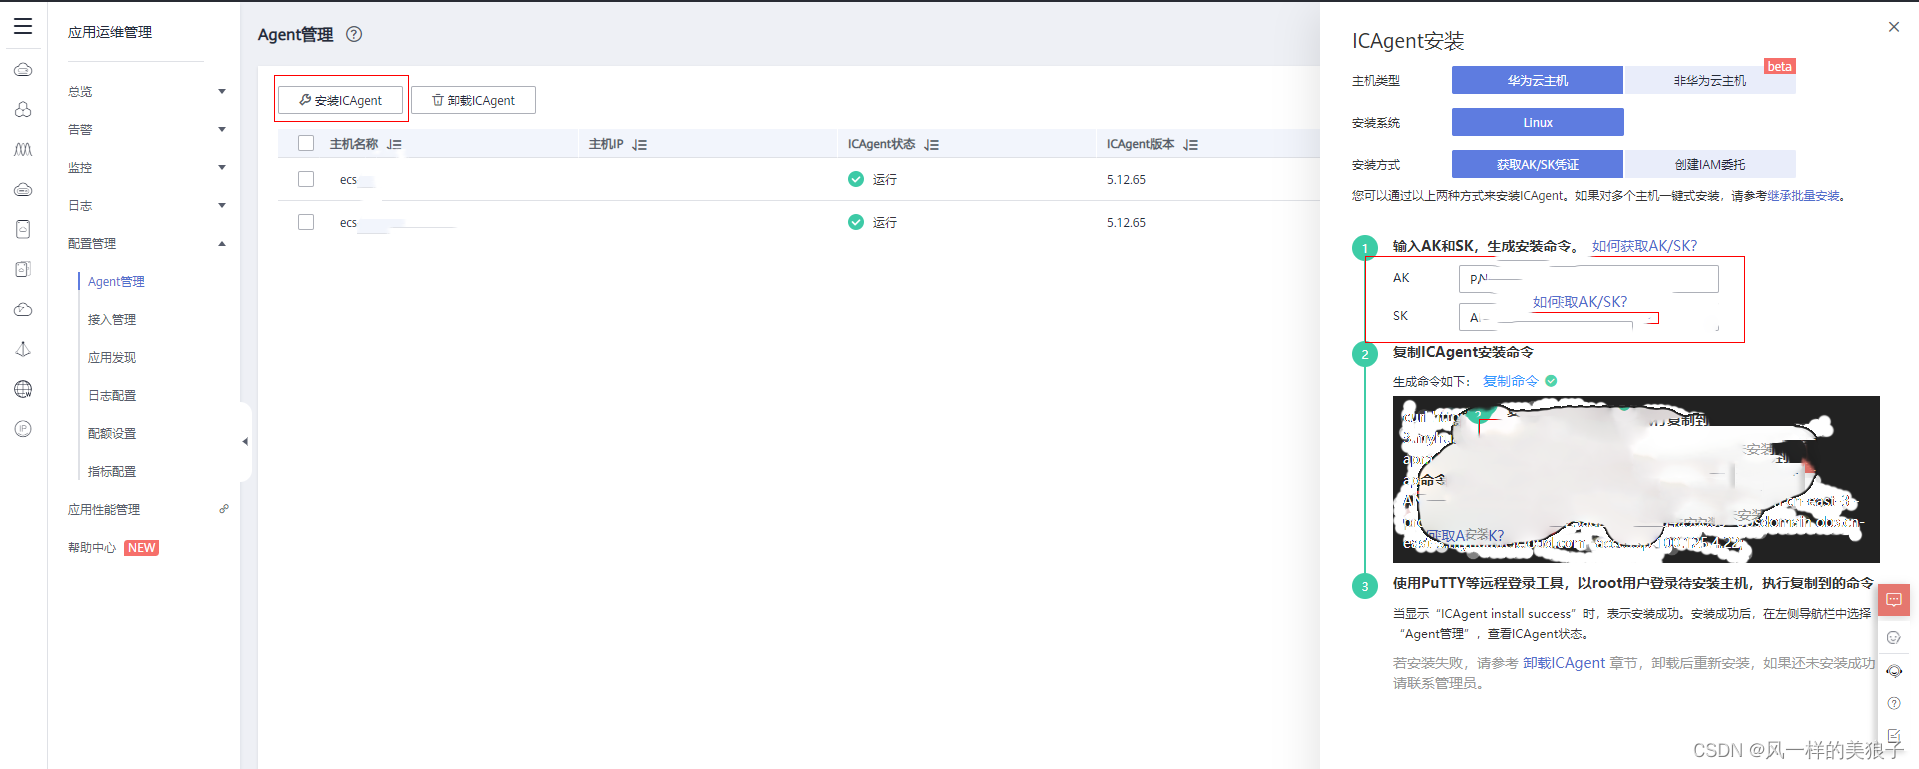Screen dimensions: 1919x769
Task: Click inside the generated install command box
Action: point(1636,479)
